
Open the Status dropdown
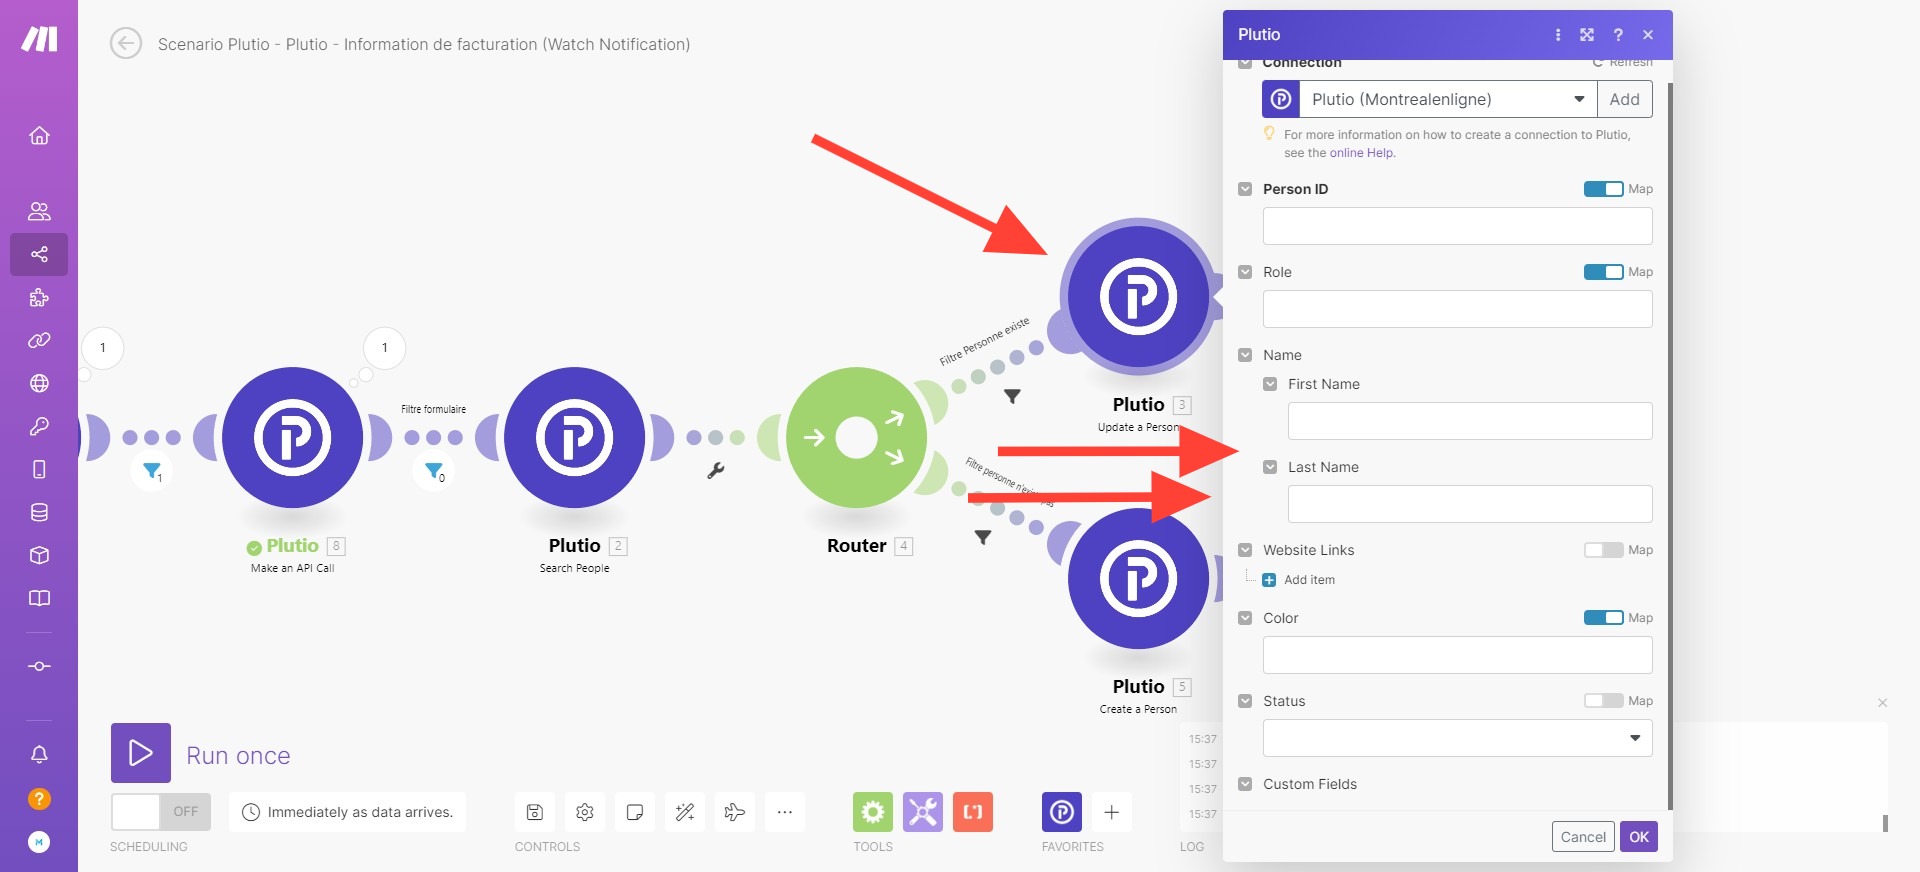(1457, 738)
